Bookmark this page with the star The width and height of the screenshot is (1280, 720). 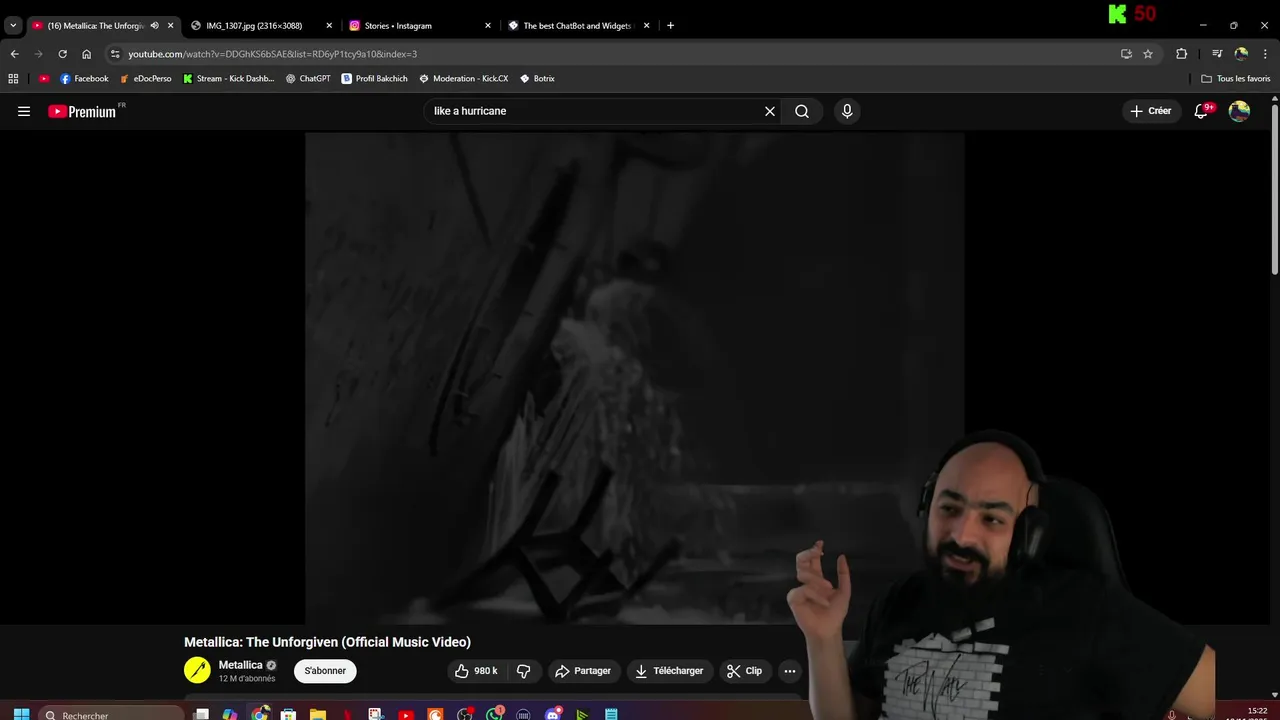1148,54
